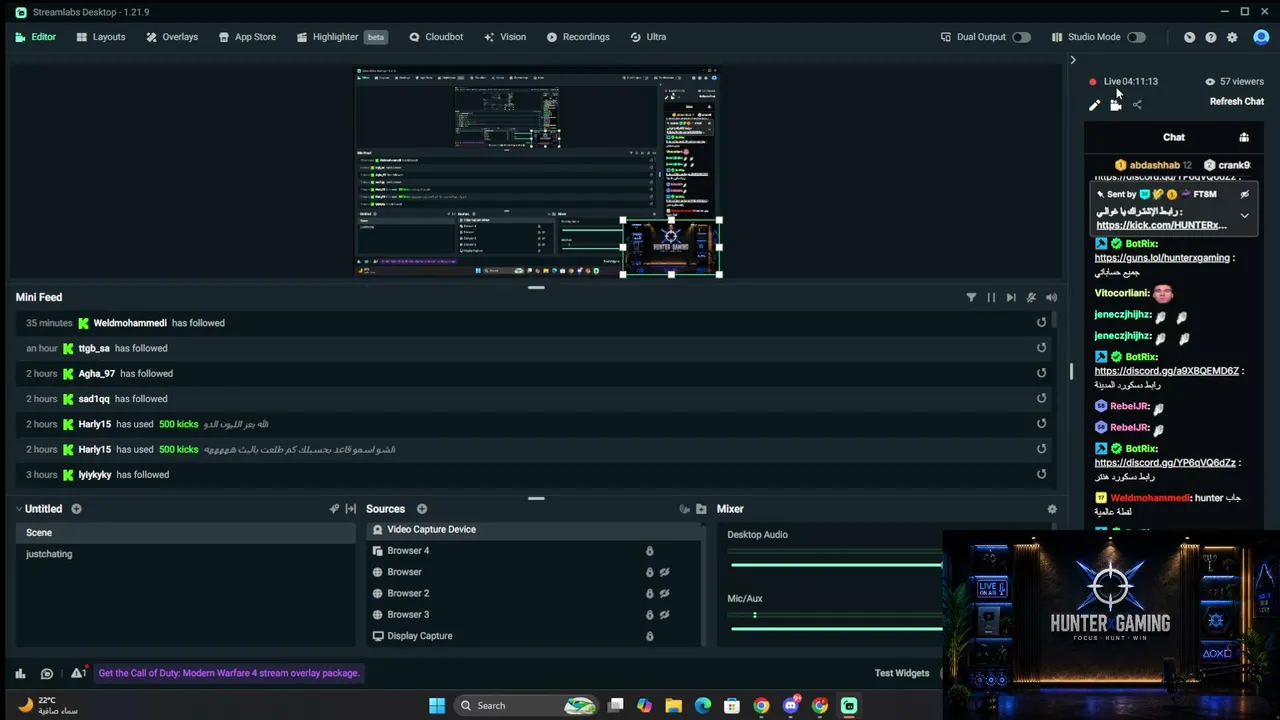Open the Recordings page
This screenshot has width=1280, height=720.
578,37
